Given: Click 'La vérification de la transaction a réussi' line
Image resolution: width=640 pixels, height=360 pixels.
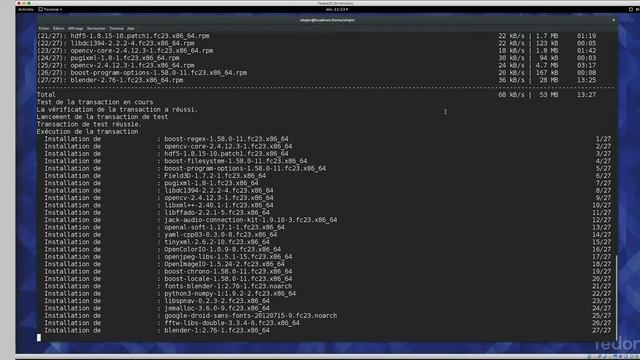Looking at the screenshot, I should (117, 109).
